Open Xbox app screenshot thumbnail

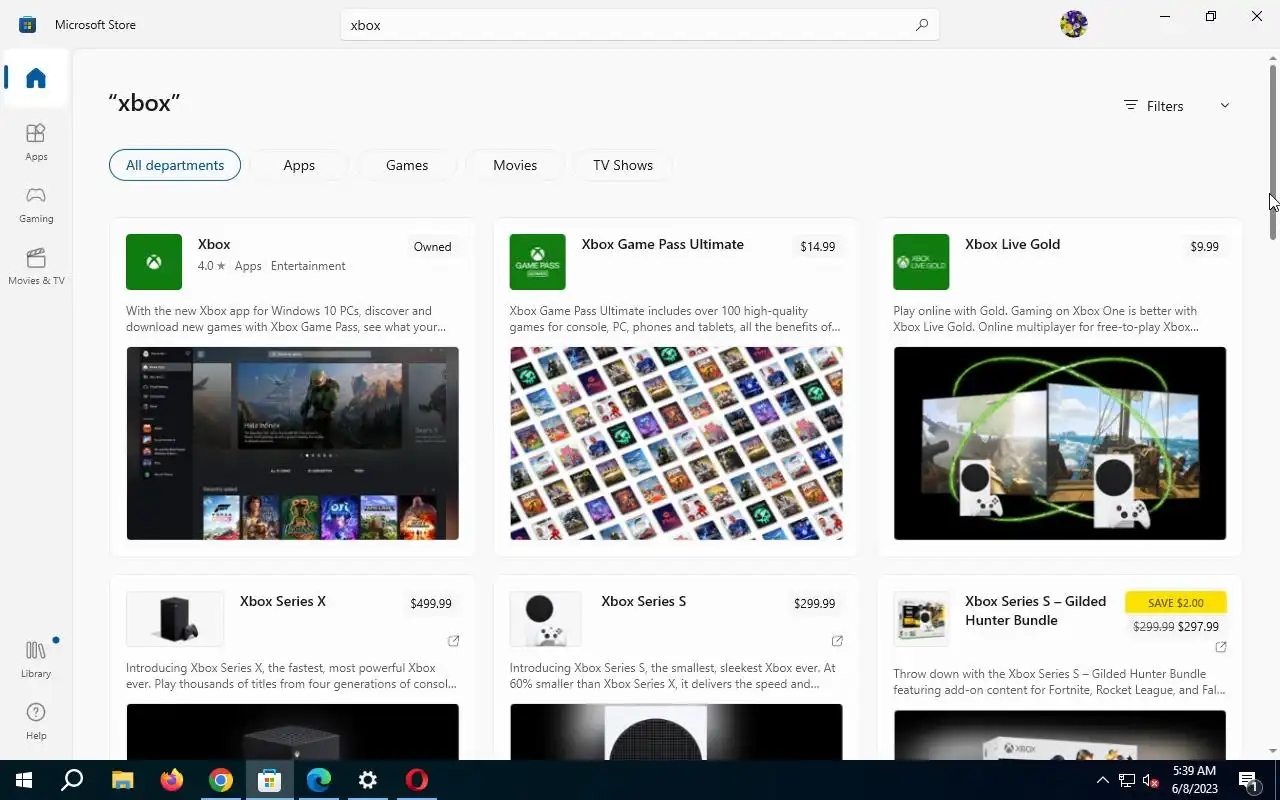pyautogui.click(x=293, y=443)
